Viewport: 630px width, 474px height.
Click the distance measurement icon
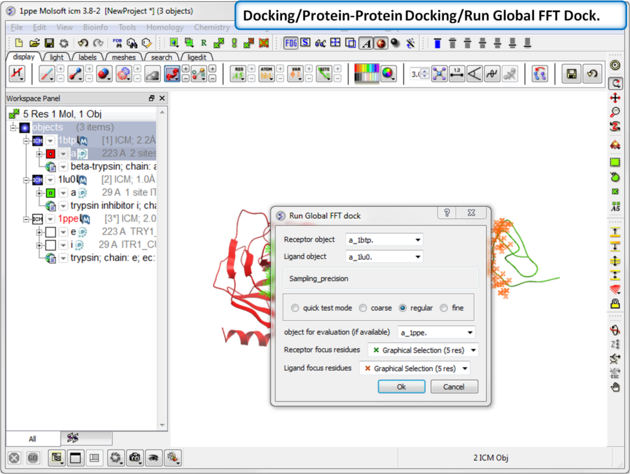(457, 74)
